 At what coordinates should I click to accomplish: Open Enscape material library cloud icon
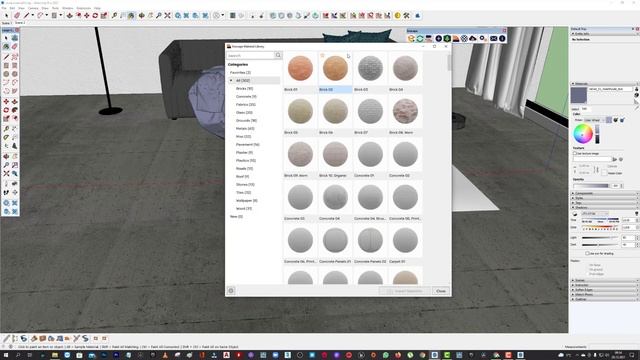pyautogui.click(x=473, y=38)
